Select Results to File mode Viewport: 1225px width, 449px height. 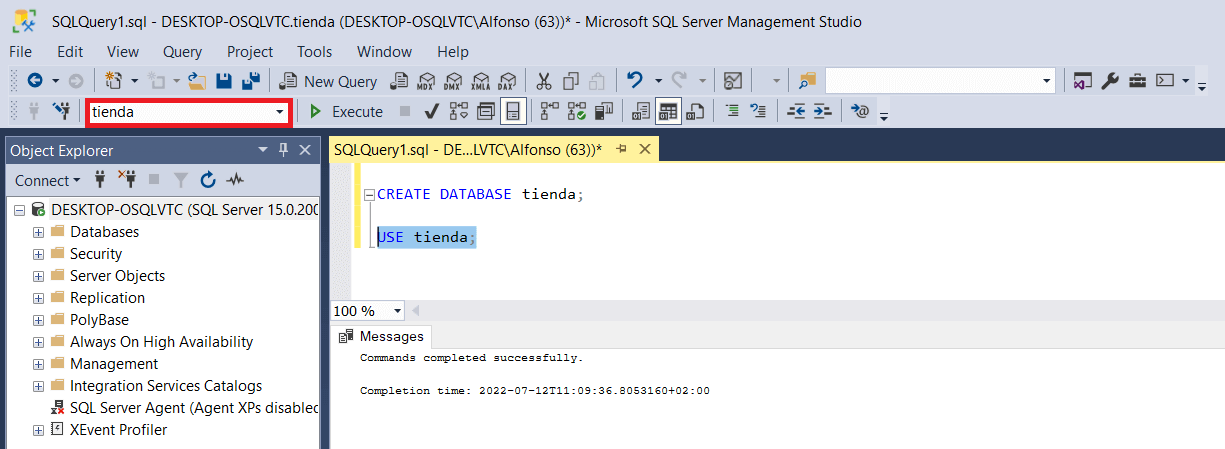click(695, 111)
